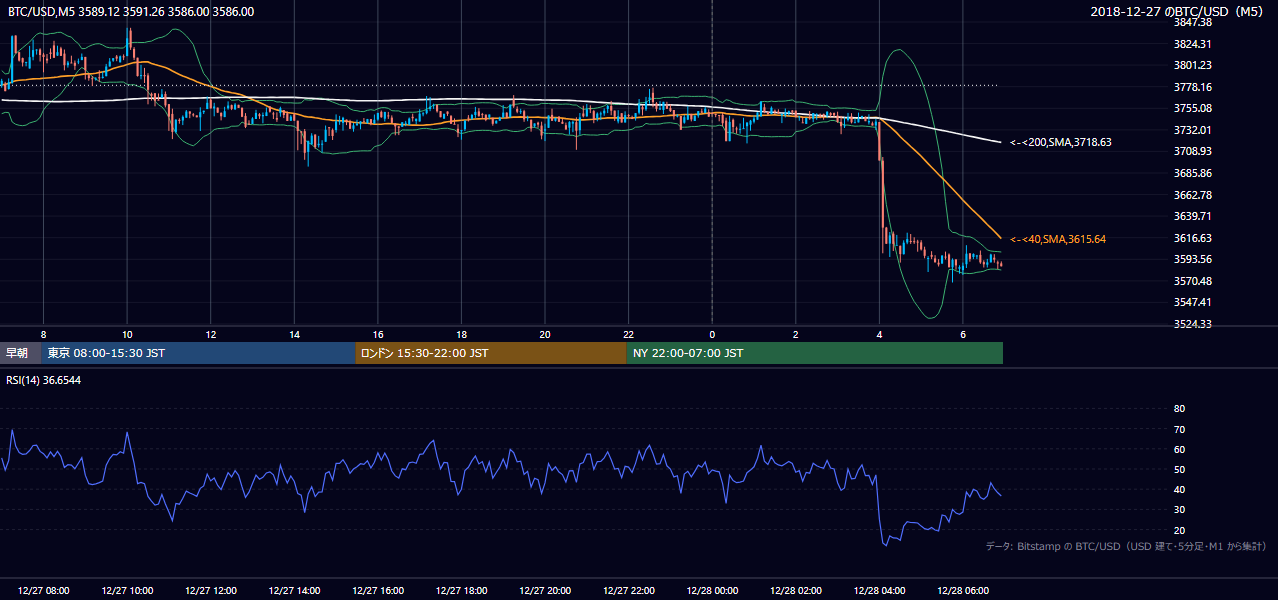
Task: Click the BTC/USD,M5 OHLC header text
Action: 131,12
